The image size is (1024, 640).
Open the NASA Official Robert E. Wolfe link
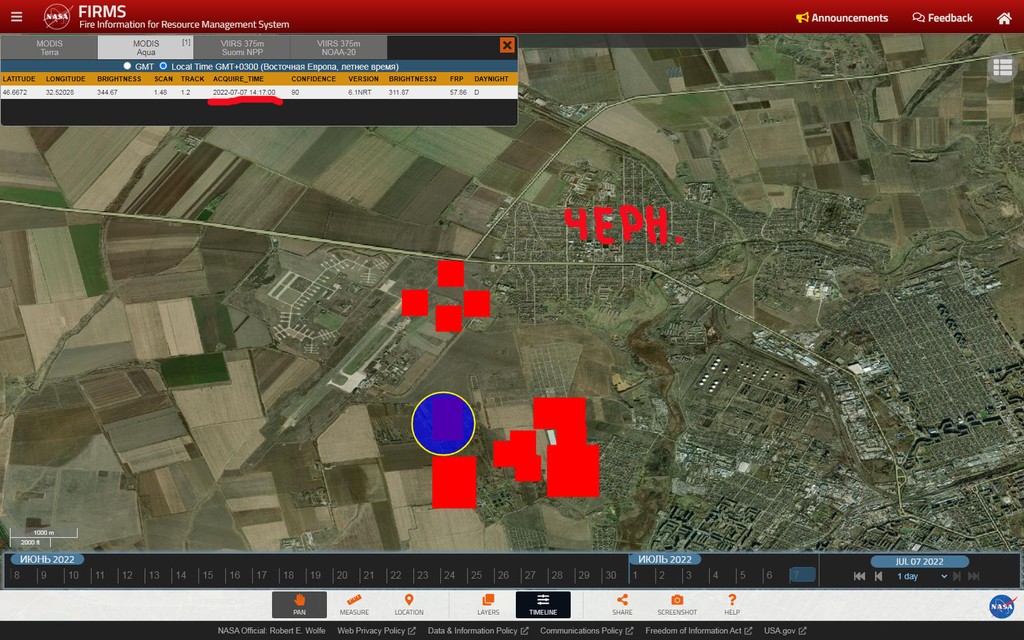[272, 631]
